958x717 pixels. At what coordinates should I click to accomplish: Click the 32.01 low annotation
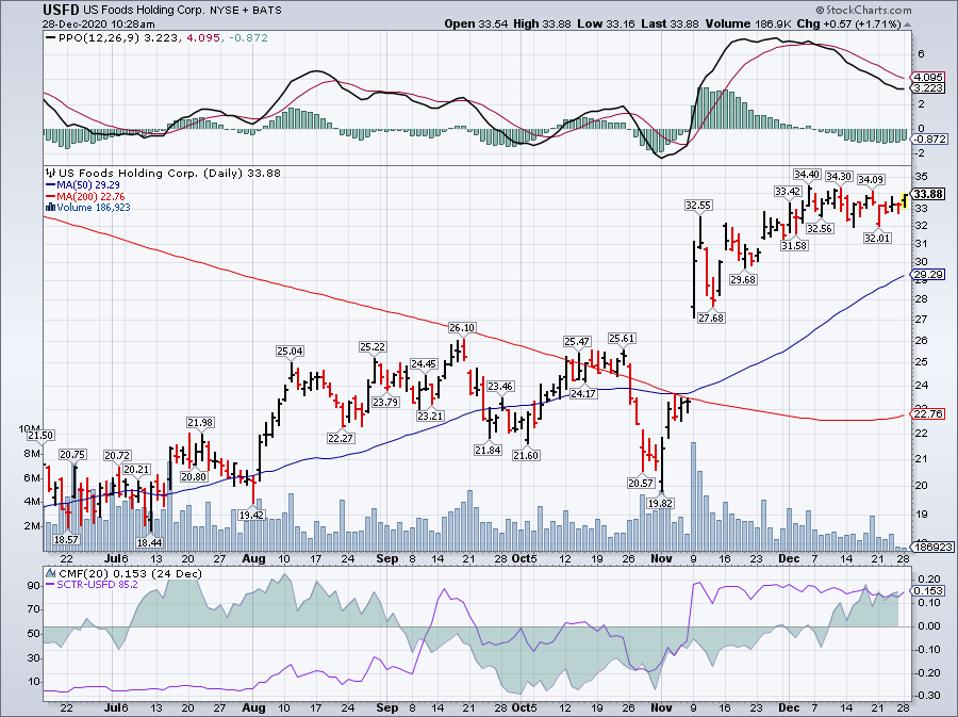(877, 238)
